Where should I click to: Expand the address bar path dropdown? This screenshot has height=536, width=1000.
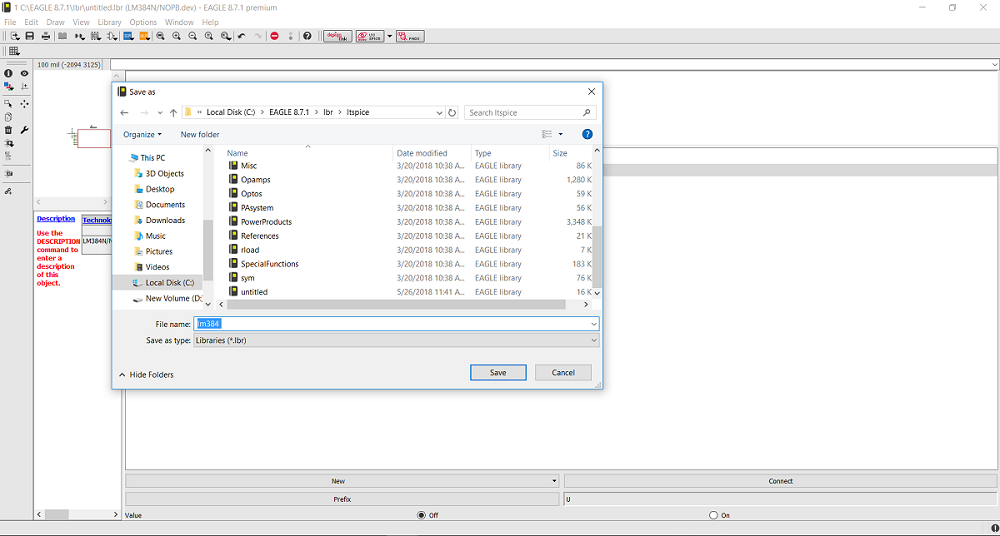coord(439,112)
